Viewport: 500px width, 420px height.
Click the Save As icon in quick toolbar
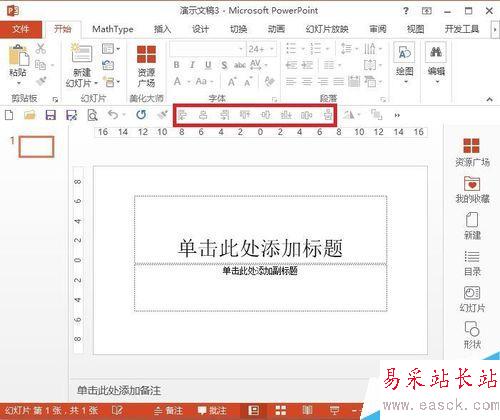pyautogui.click(x=72, y=115)
